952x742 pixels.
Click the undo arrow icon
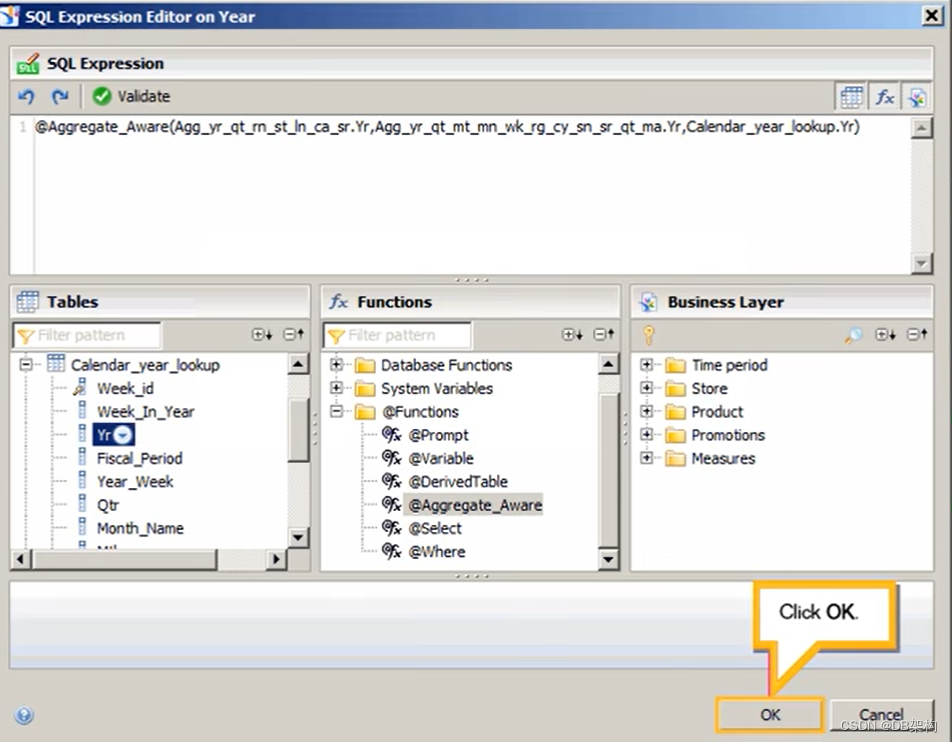[x=26, y=96]
